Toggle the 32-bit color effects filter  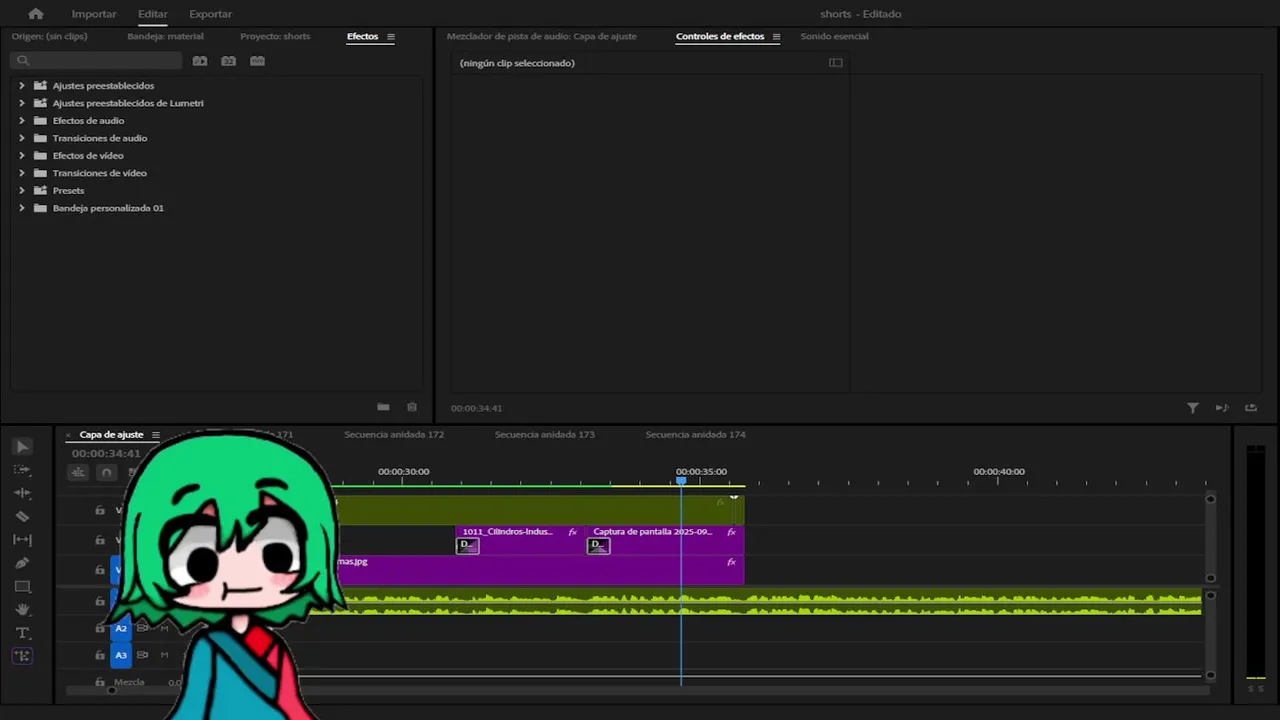click(x=229, y=61)
